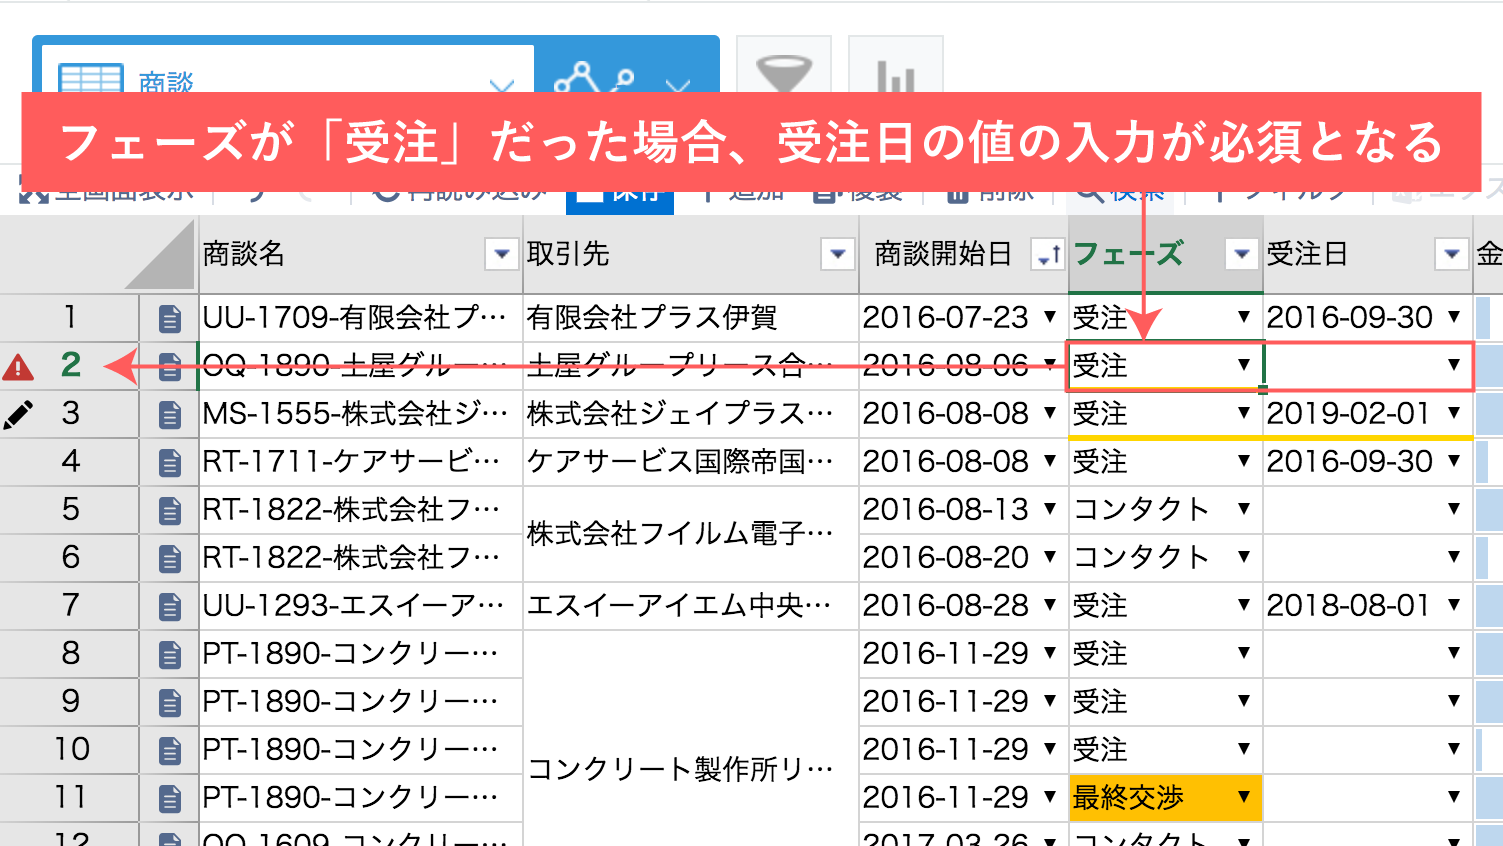Image resolution: width=1503 pixels, height=846 pixels.
Task: Open the document icon for row 5
Action: (170, 511)
